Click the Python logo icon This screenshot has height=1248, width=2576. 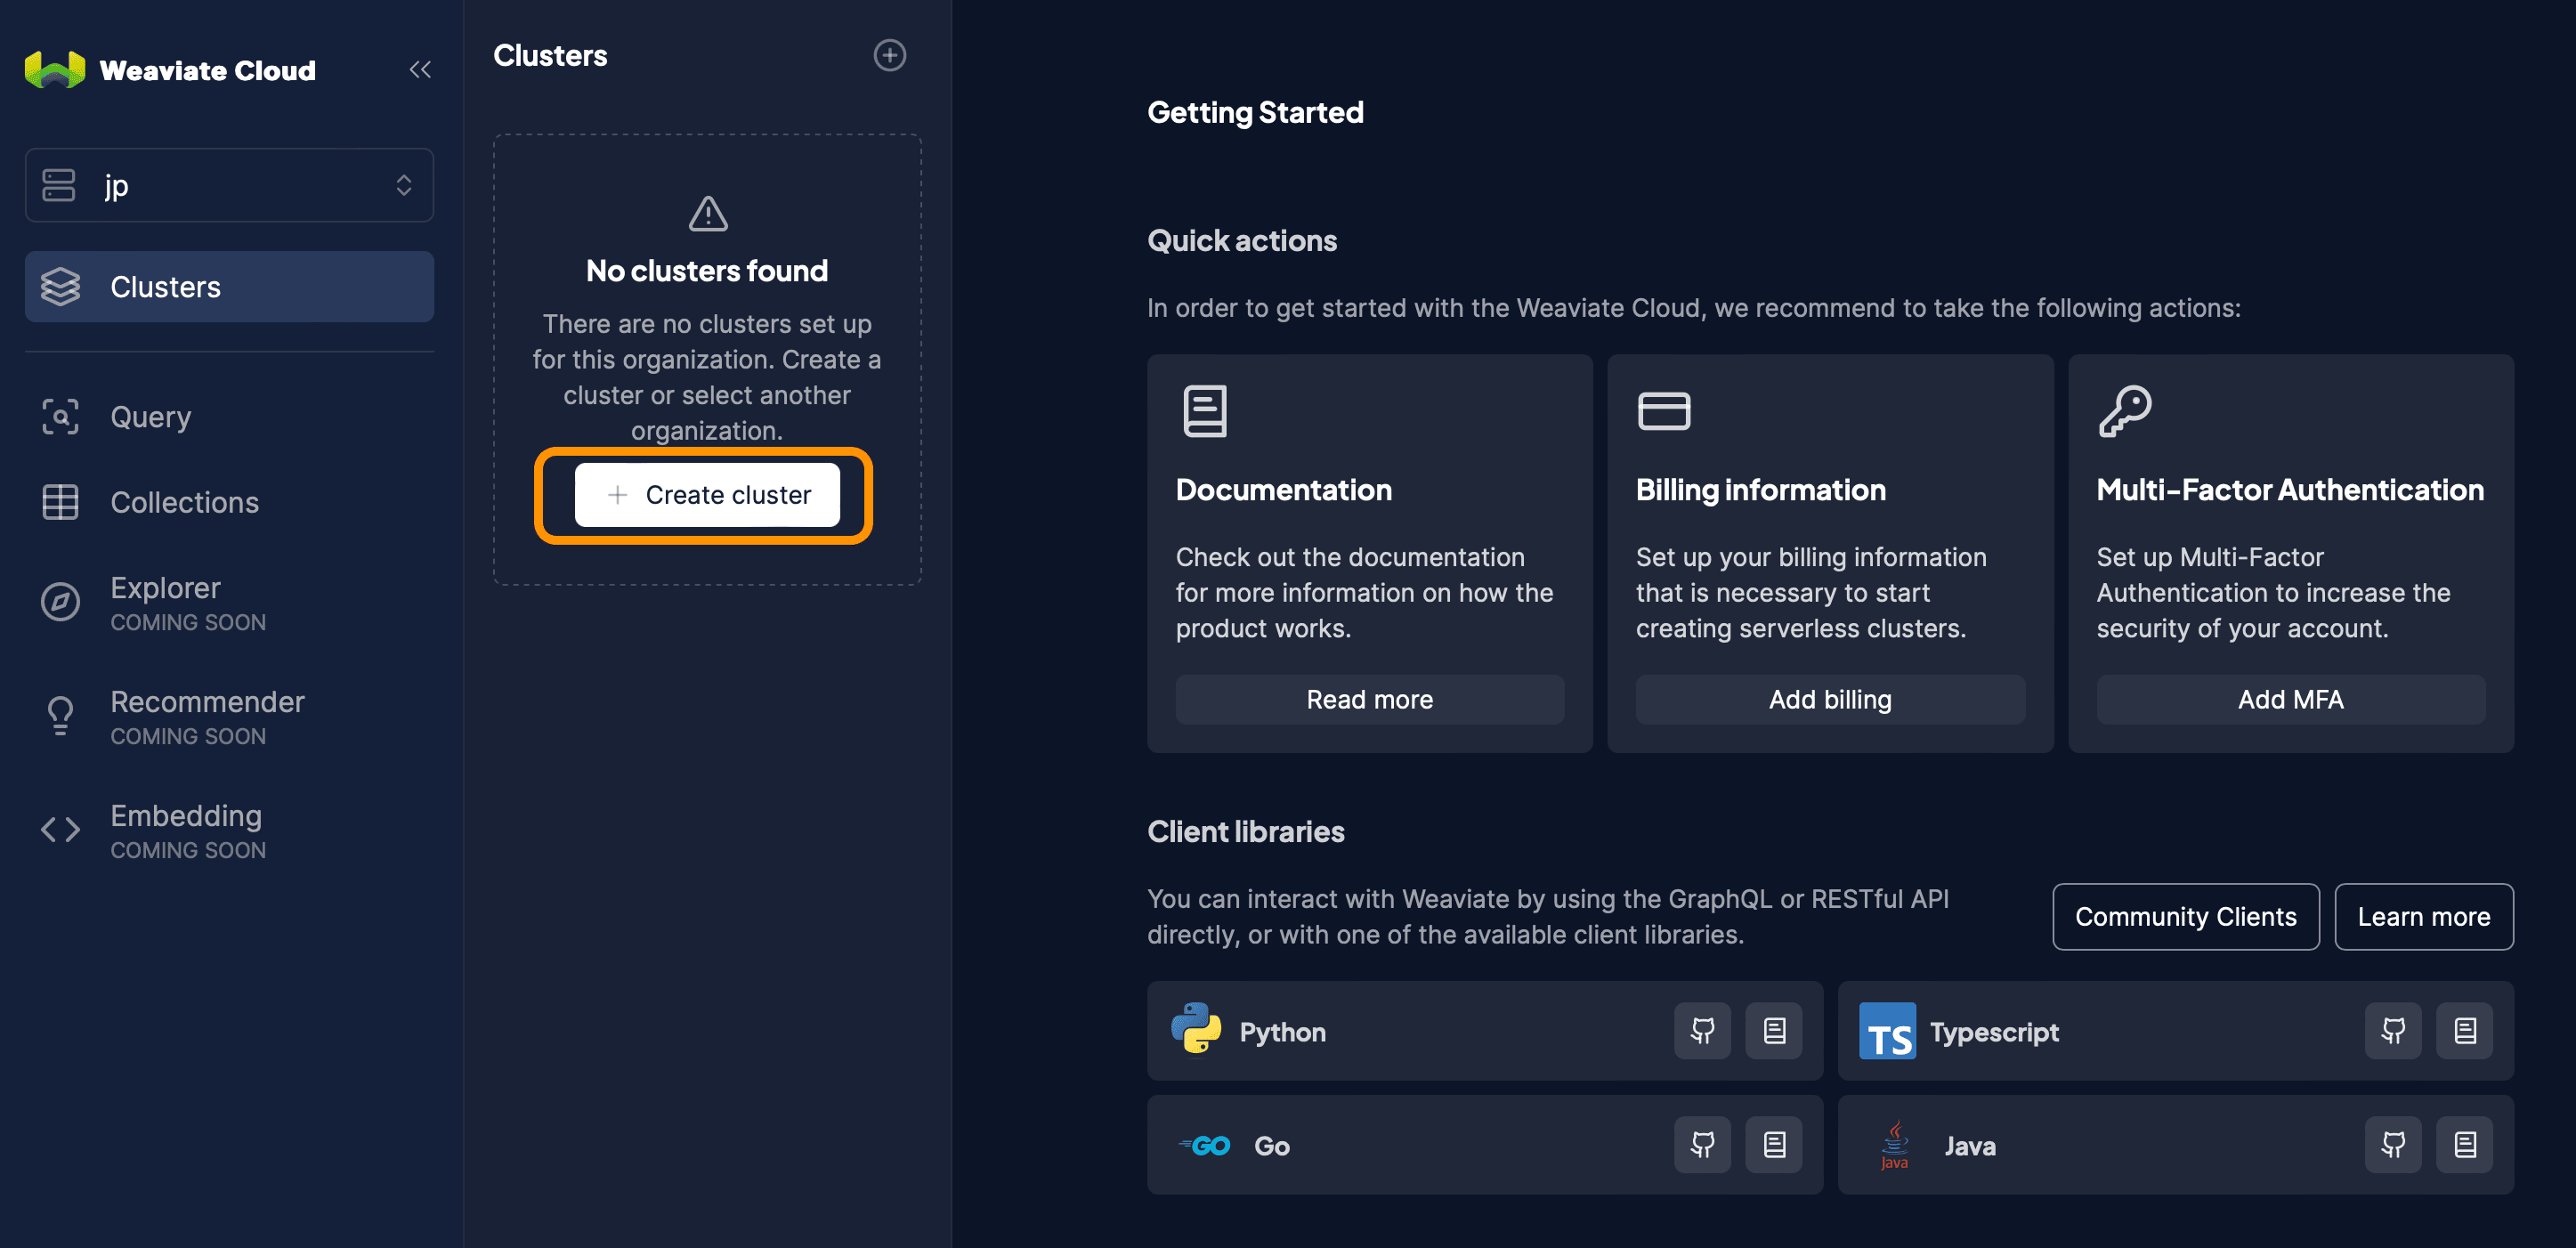coord(1196,1030)
